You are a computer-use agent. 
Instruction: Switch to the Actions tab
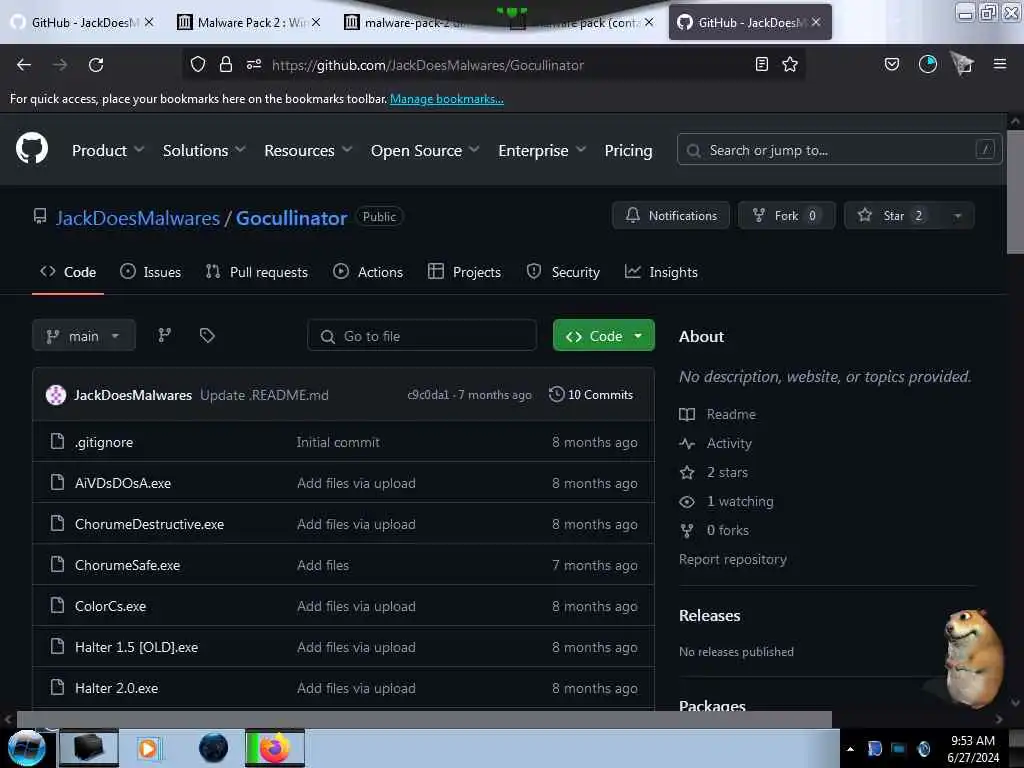click(x=368, y=272)
